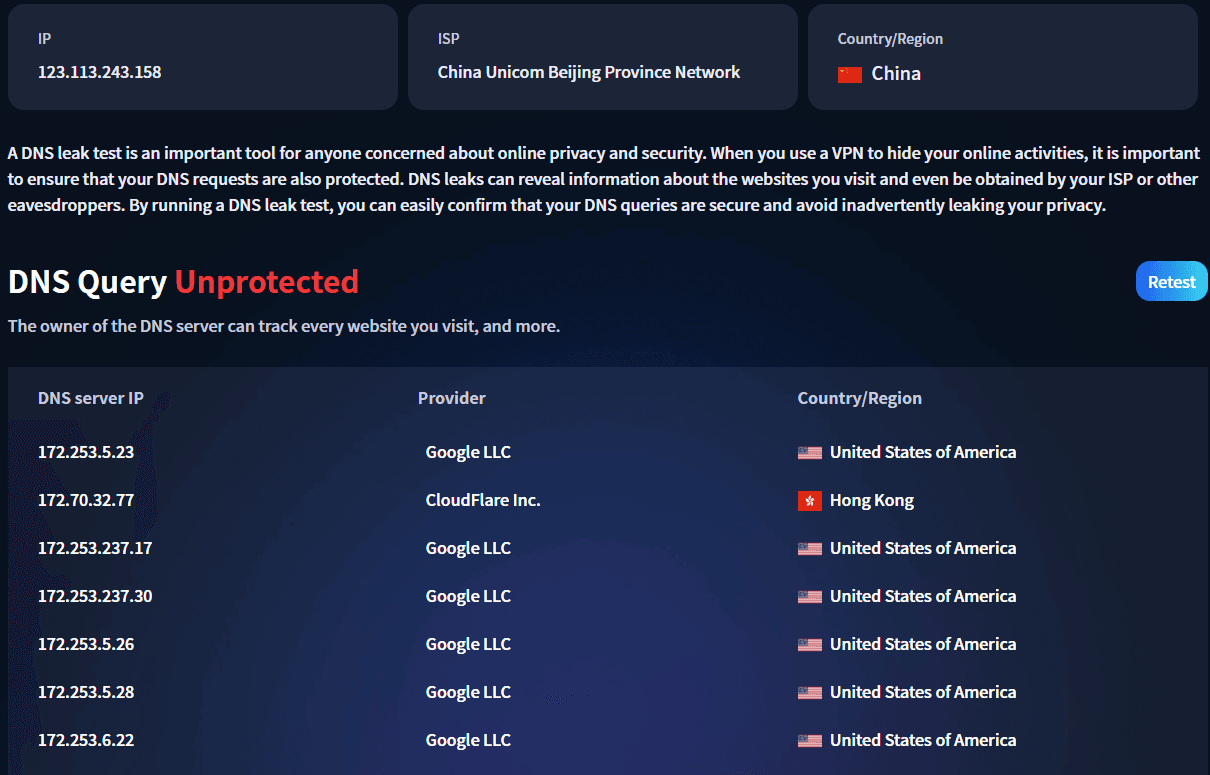Click the US flag in 172.253.6.22 row

pyautogui.click(x=810, y=741)
